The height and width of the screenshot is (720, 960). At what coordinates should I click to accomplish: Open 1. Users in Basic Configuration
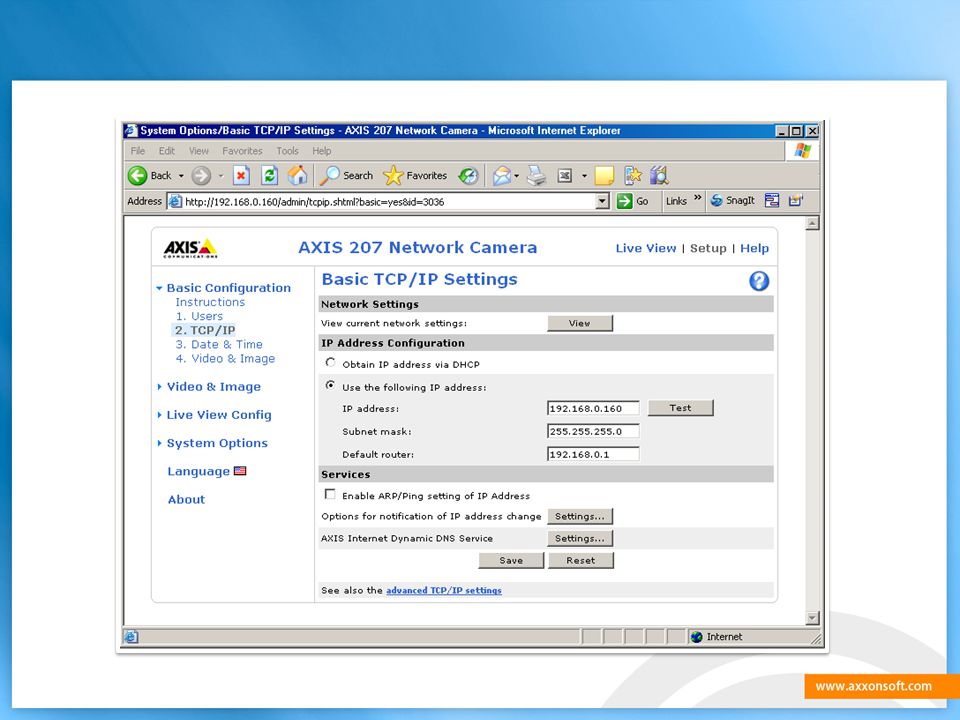(199, 316)
